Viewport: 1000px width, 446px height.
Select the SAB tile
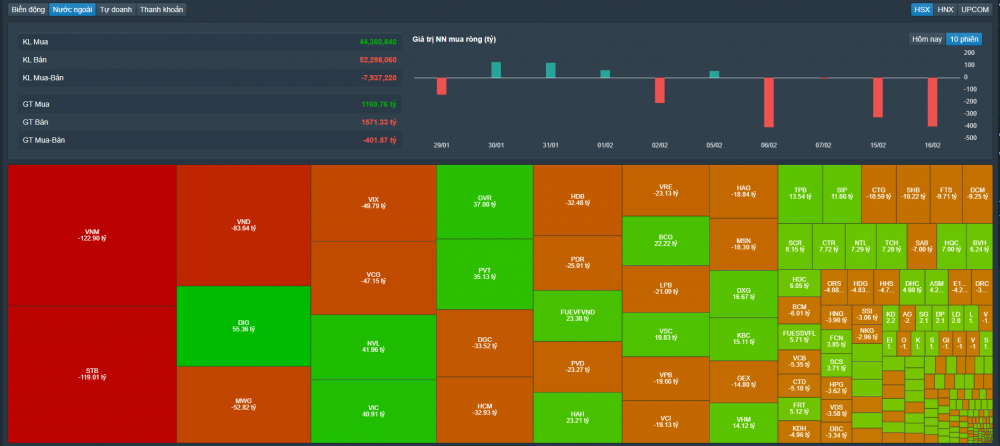click(922, 246)
